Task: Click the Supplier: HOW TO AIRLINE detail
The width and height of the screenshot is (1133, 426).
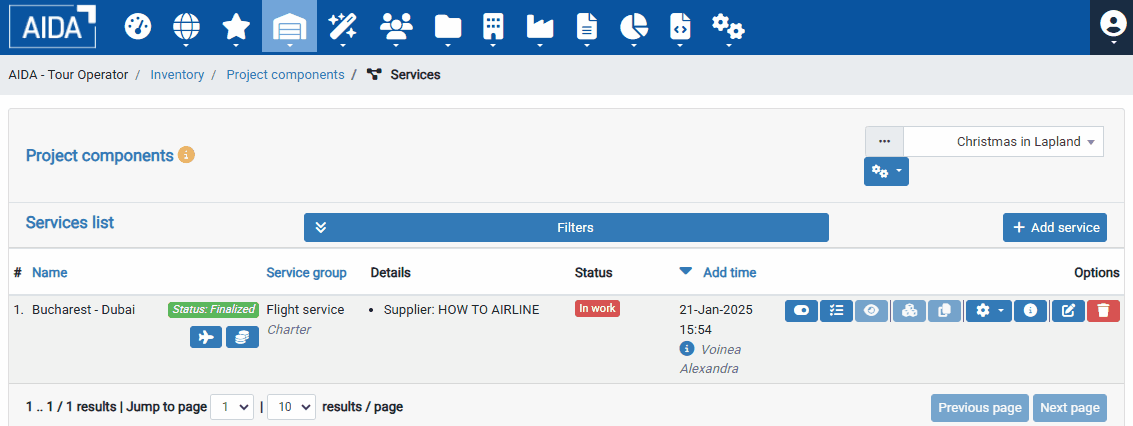Action: point(462,310)
